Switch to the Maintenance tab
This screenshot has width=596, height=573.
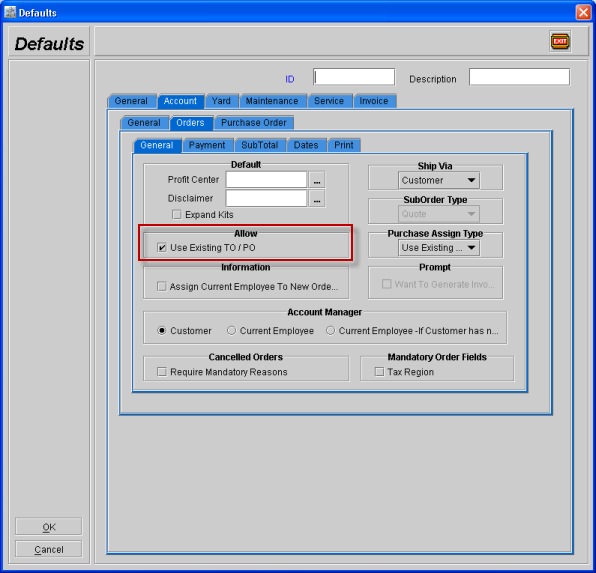272,101
